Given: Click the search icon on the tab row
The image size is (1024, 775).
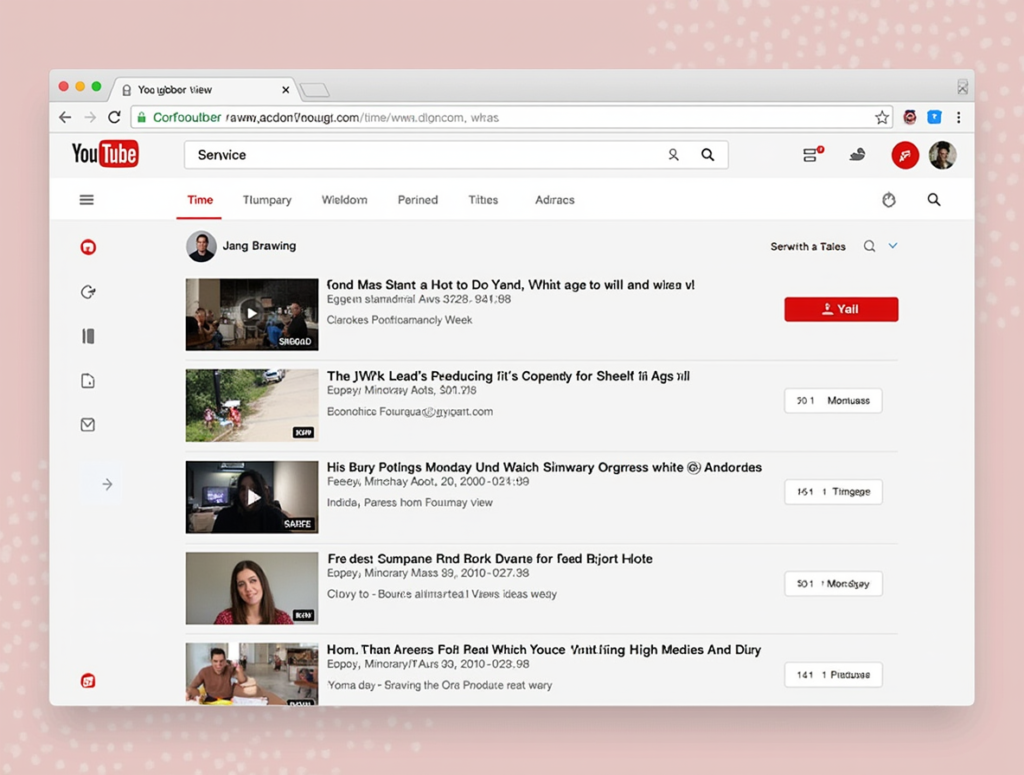Looking at the screenshot, I should [934, 200].
